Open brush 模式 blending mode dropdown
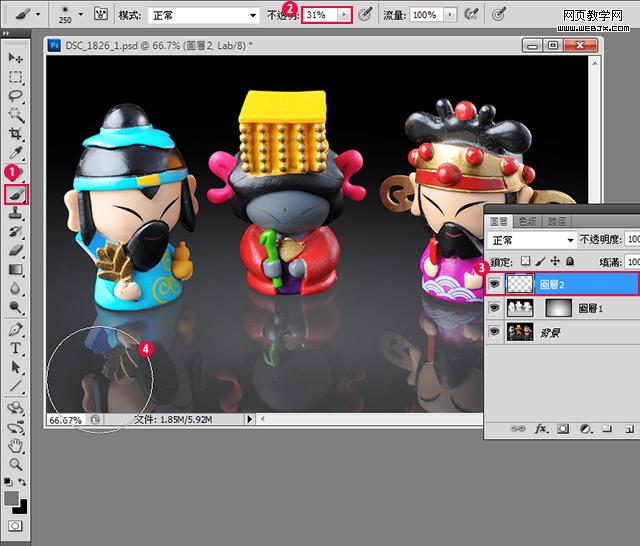The height and width of the screenshot is (546, 640). [x=203, y=16]
